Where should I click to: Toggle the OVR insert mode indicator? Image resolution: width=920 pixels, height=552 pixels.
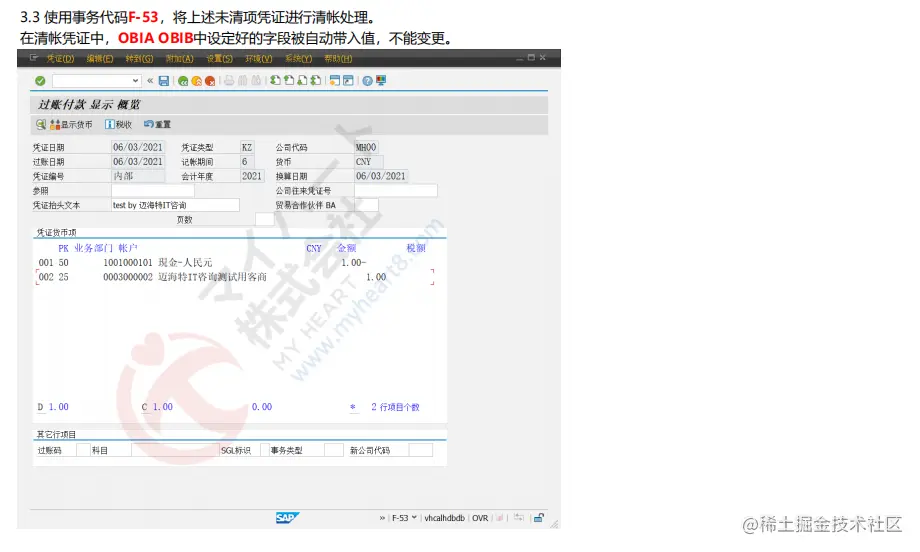coord(480,518)
